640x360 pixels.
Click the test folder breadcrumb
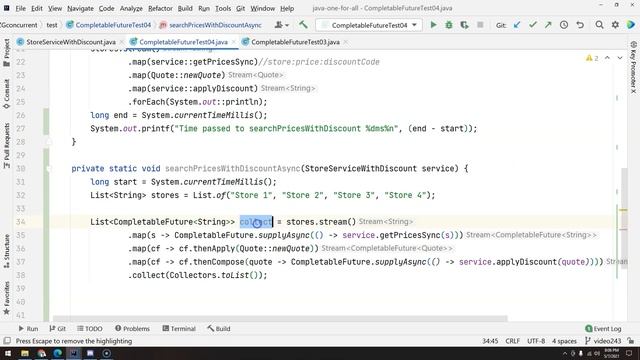[x=52, y=25]
